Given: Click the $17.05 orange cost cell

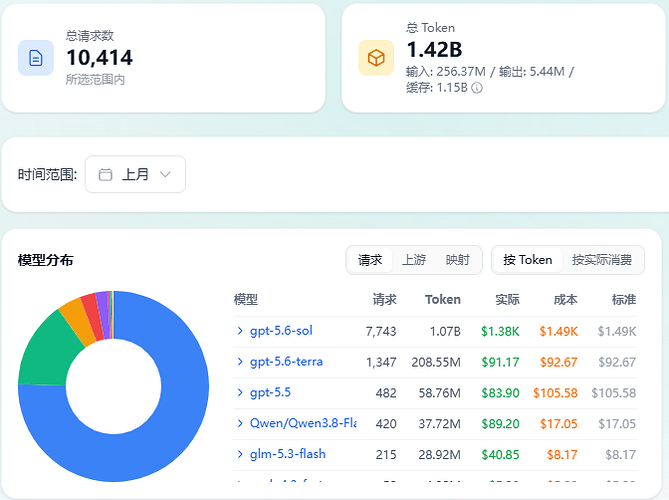Looking at the screenshot, I should [x=558, y=424].
